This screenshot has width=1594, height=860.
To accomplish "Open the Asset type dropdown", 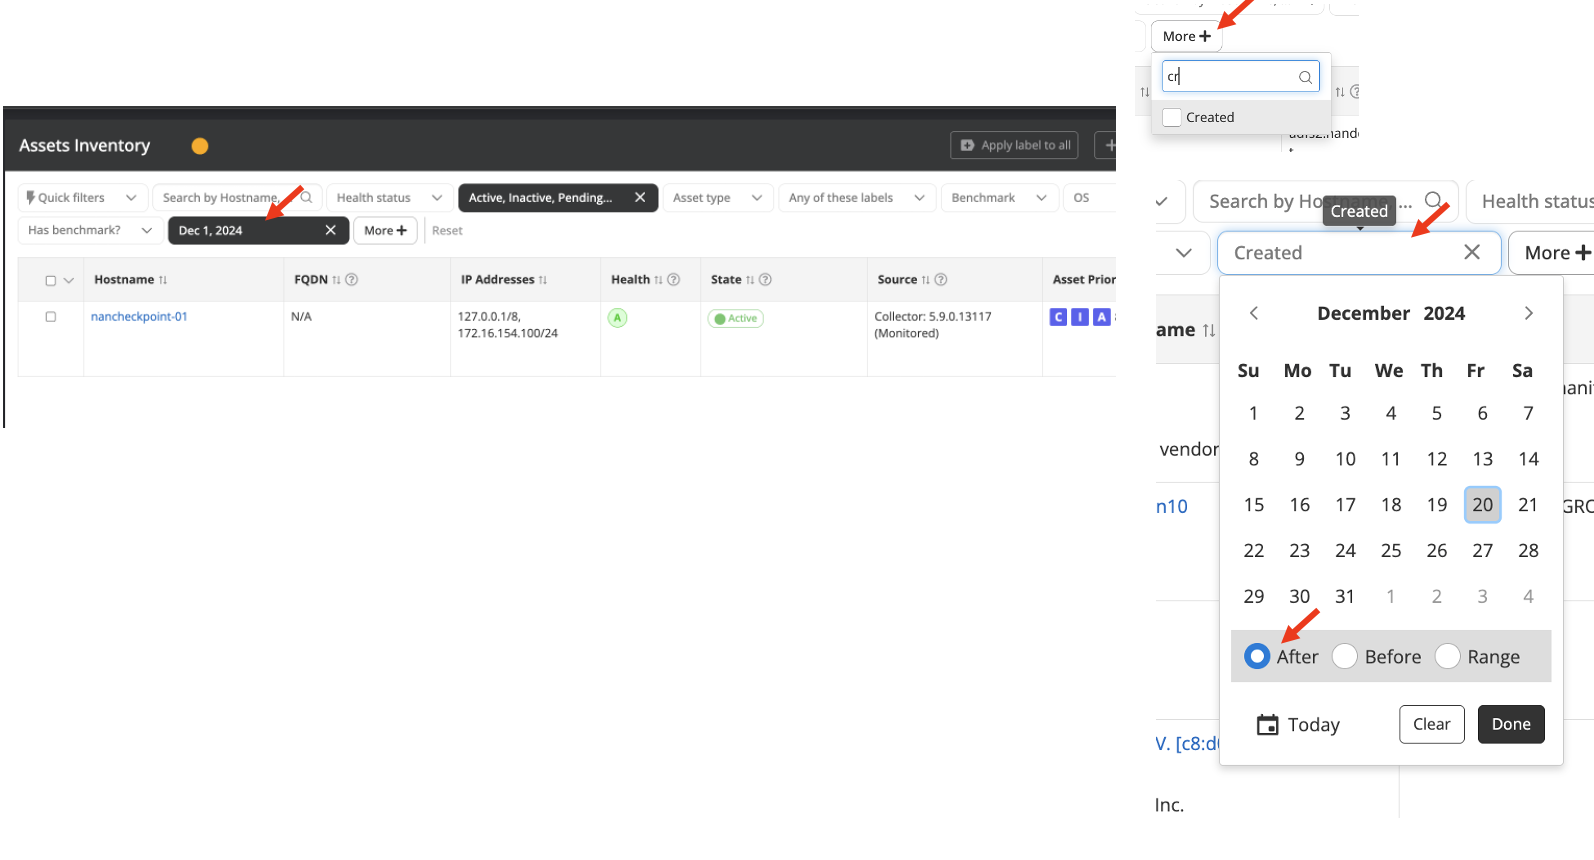I will pos(717,198).
